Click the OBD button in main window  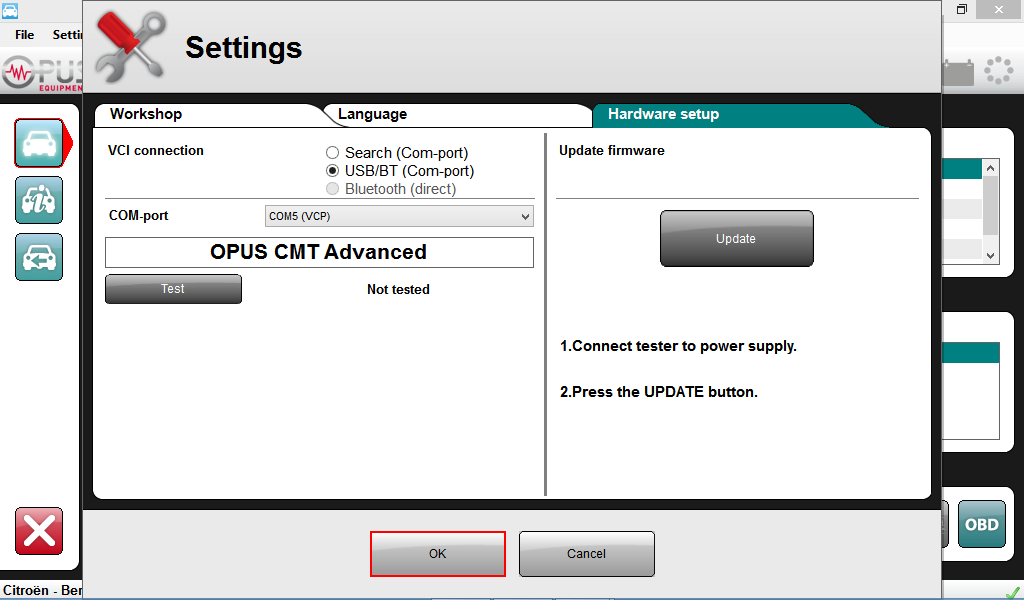[x=982, y=524]
